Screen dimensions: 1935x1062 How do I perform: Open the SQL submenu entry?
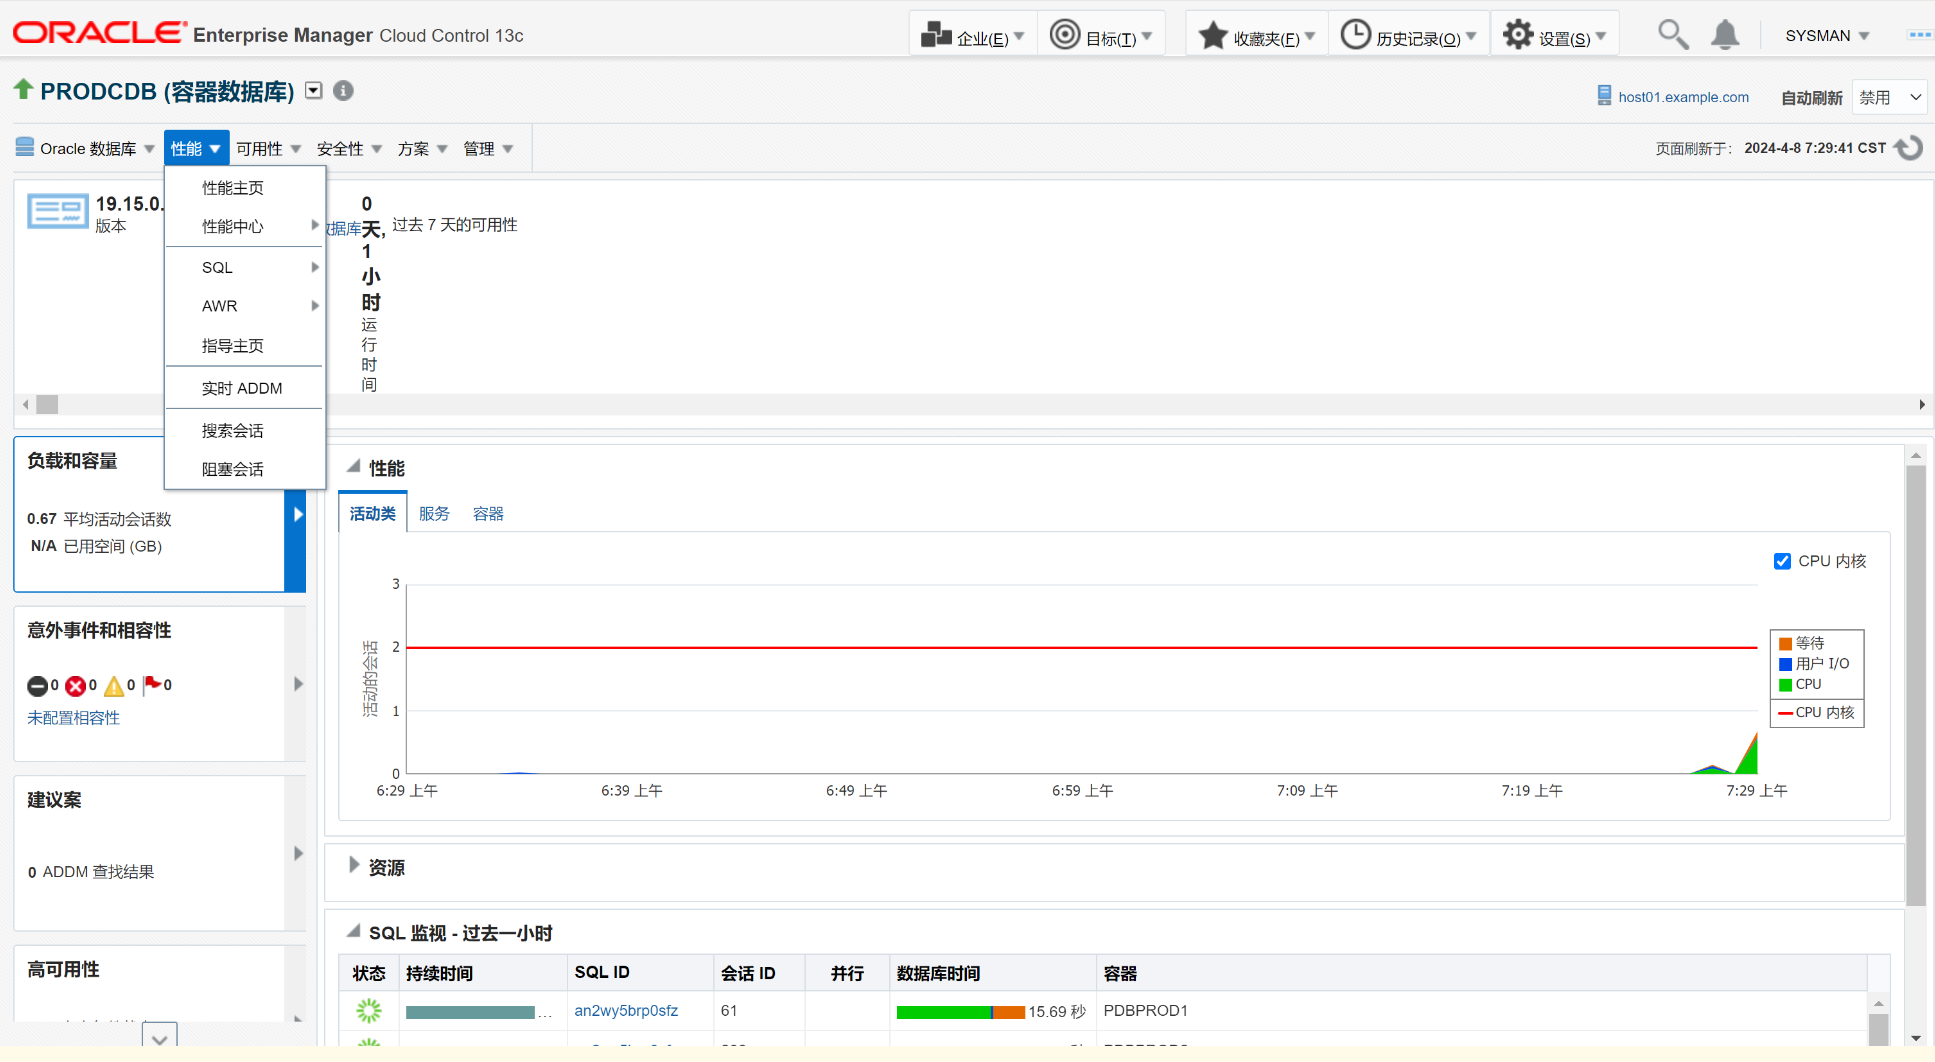coord(245,267)
